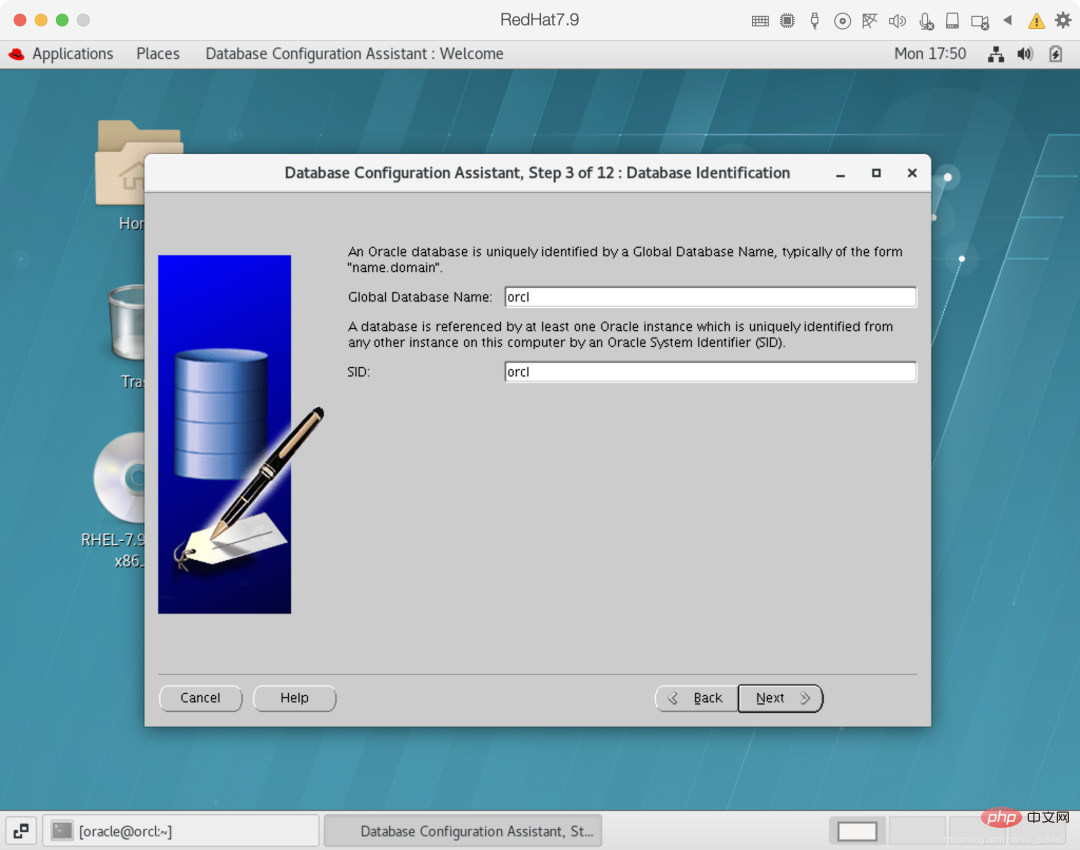
Task: Click the yellow warning triangle icon
Action: 1036,20
